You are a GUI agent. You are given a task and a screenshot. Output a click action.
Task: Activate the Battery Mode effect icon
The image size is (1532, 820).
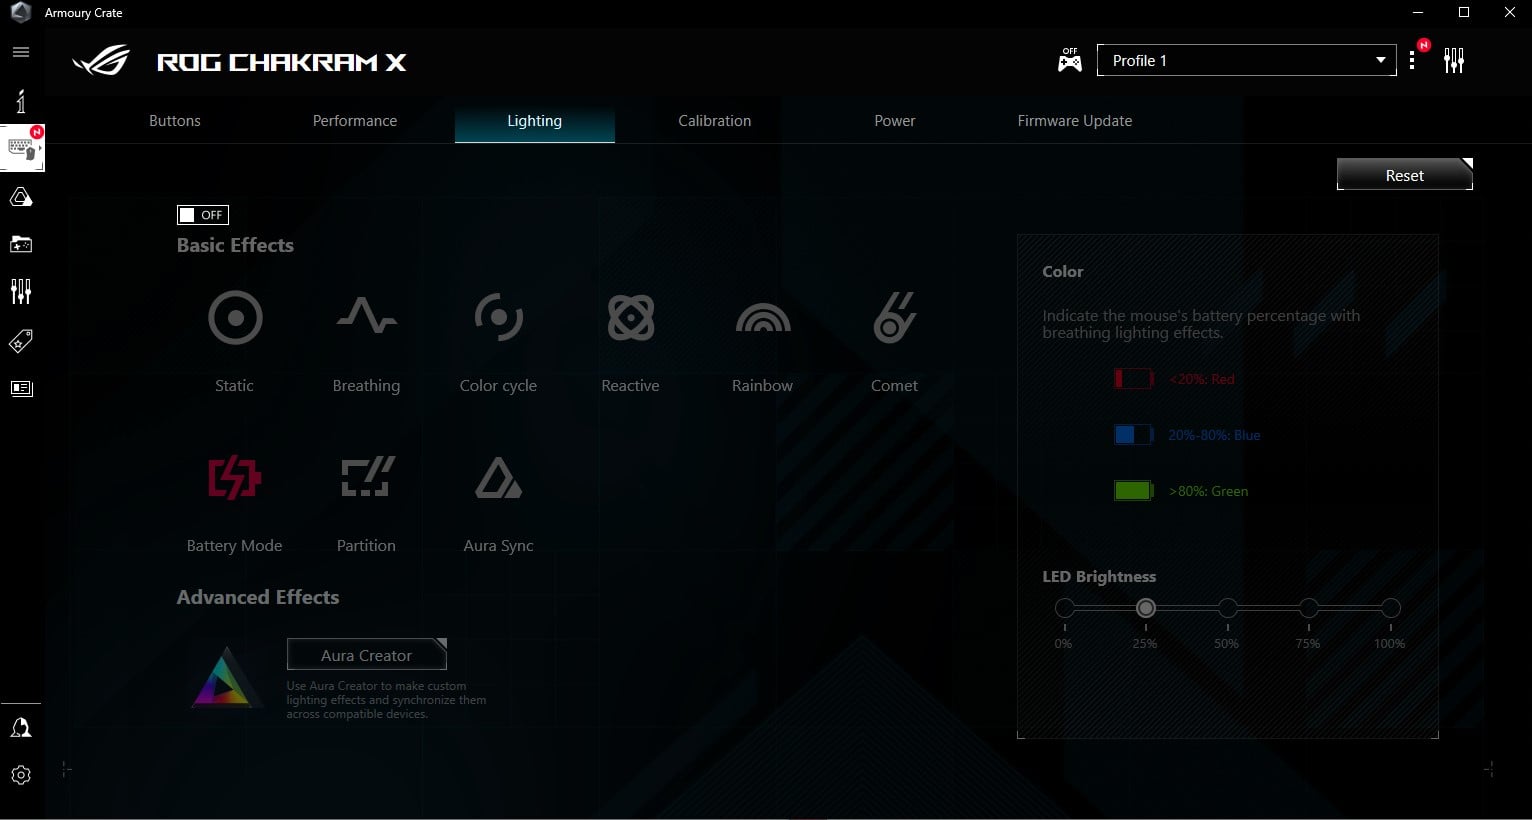point(234,478)
